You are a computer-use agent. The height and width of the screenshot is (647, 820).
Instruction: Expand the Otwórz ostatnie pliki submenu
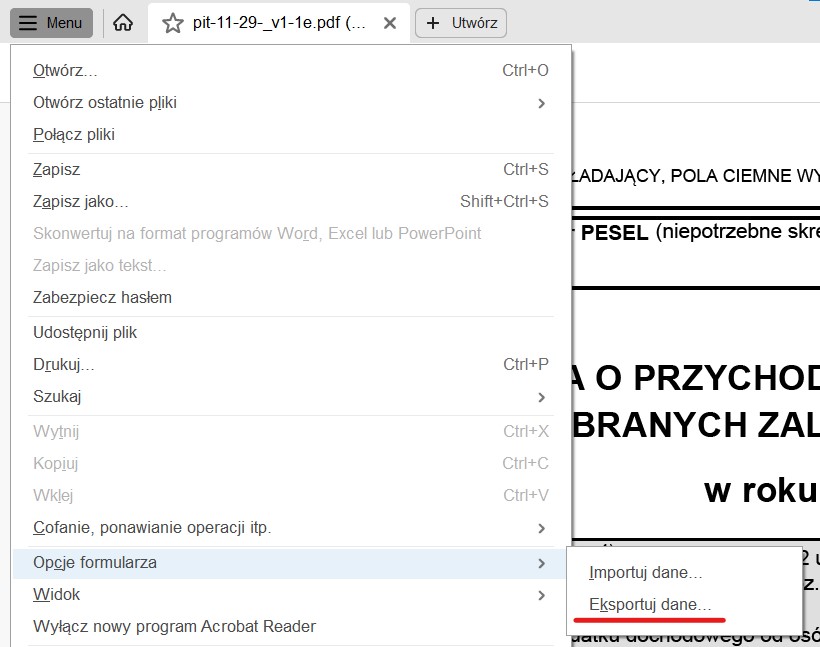540,103
